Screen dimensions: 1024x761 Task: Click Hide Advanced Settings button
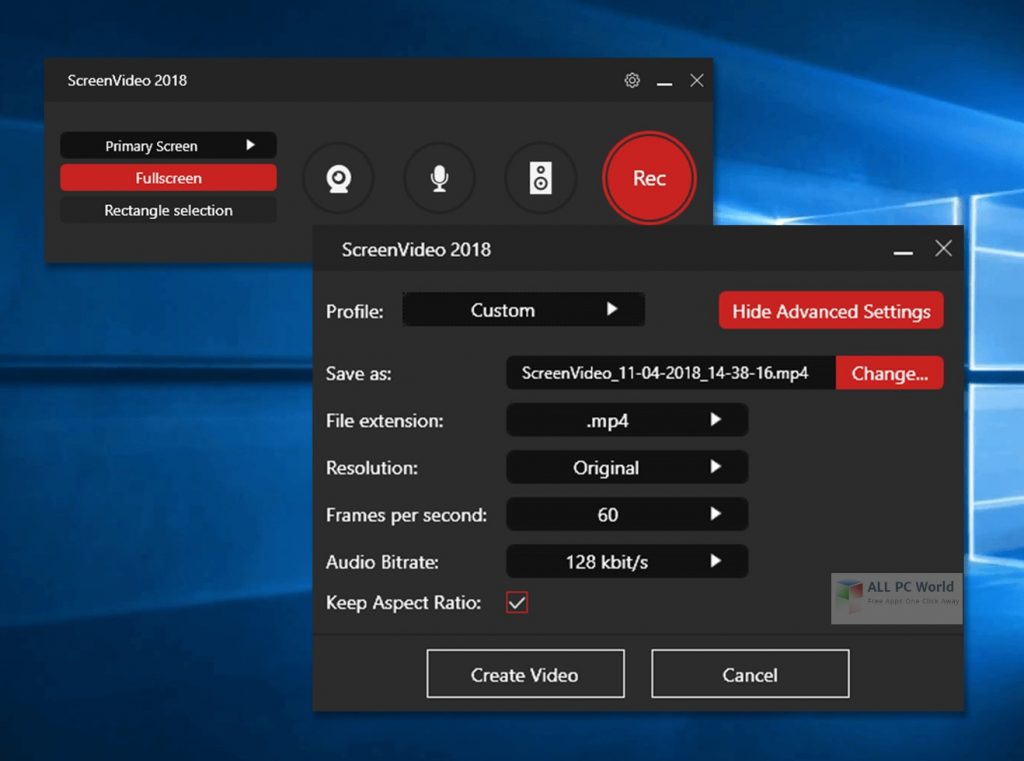[x=831, y=311]
